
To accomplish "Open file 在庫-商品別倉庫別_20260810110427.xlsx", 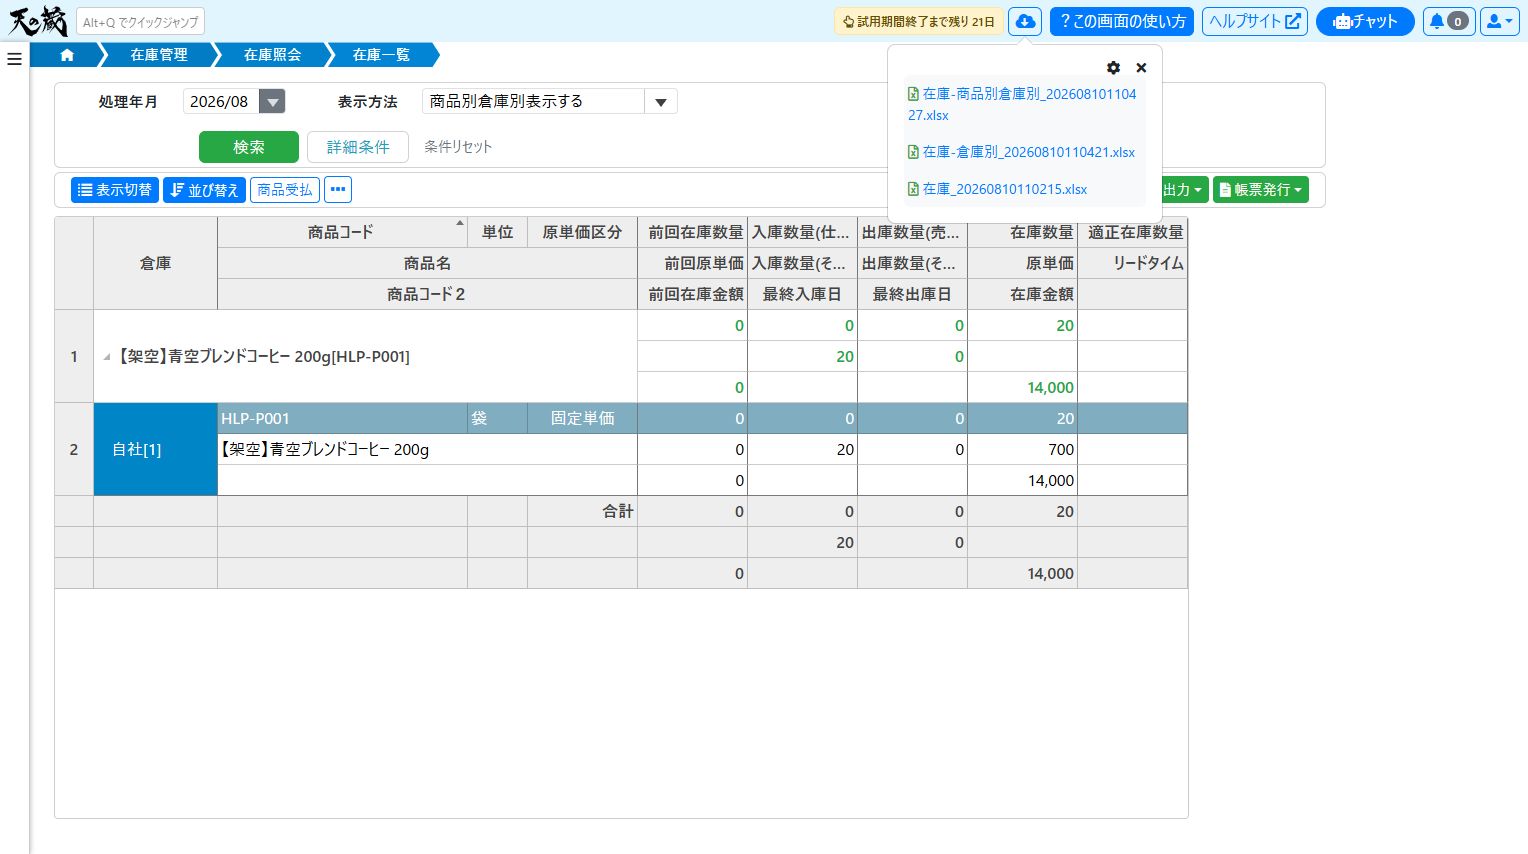I will [1022, 104].
